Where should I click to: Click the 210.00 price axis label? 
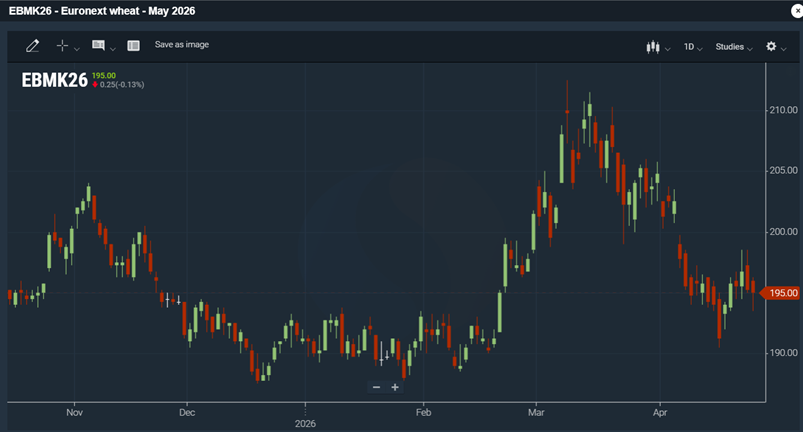click(x=784, y=110)
